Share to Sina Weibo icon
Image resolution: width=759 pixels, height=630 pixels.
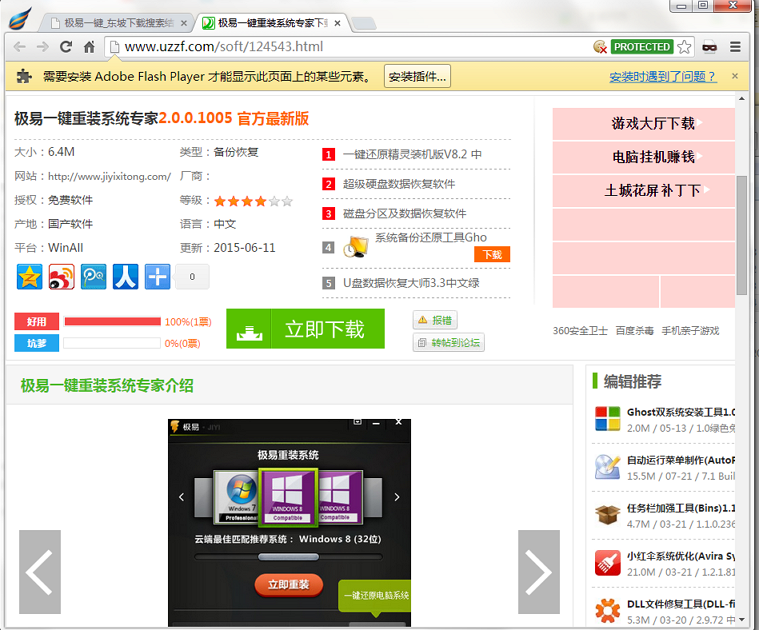tap(61, 277)
